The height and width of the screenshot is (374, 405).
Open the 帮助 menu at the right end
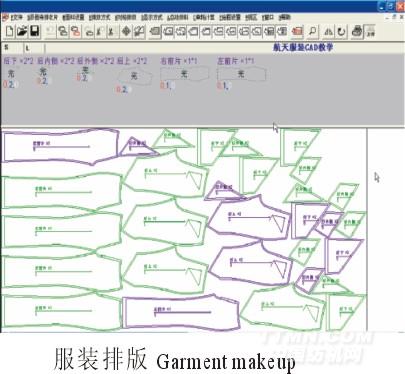tap(284, 17)
